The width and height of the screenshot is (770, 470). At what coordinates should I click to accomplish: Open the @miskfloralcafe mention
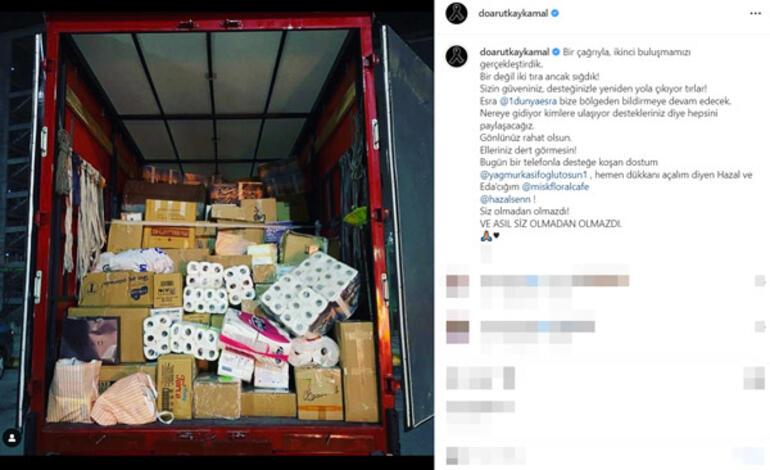pyautogui.click(x=555, y=187)
